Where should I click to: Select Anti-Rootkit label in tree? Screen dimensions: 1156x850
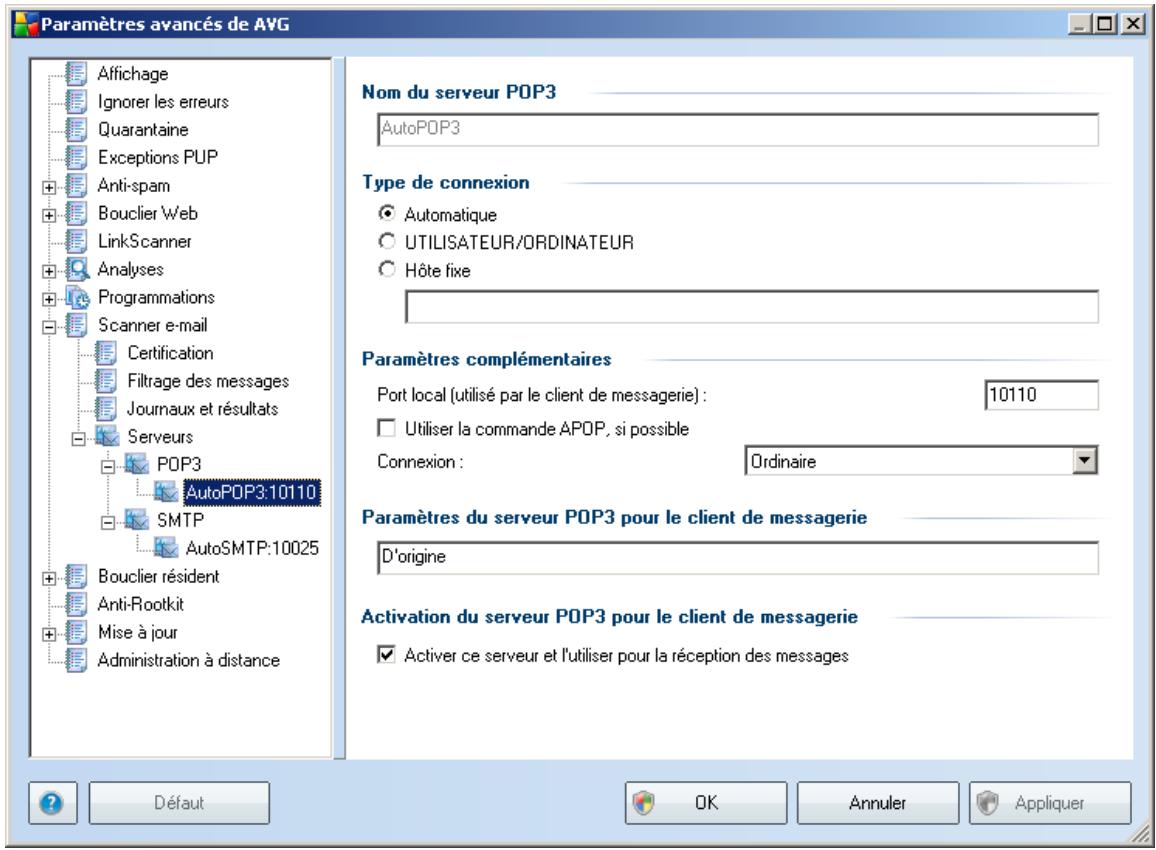coord(141,605)
